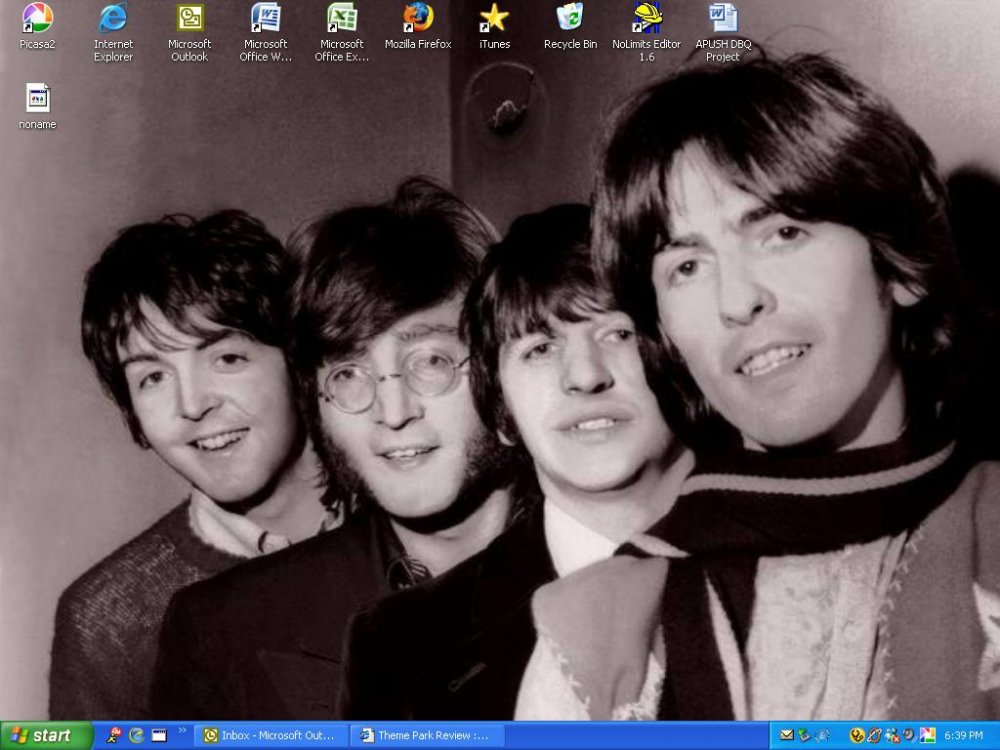The height and width of the screenshot is (750, 1000).
Task: Open Microsoft Office Word
Action: [264, 20]
